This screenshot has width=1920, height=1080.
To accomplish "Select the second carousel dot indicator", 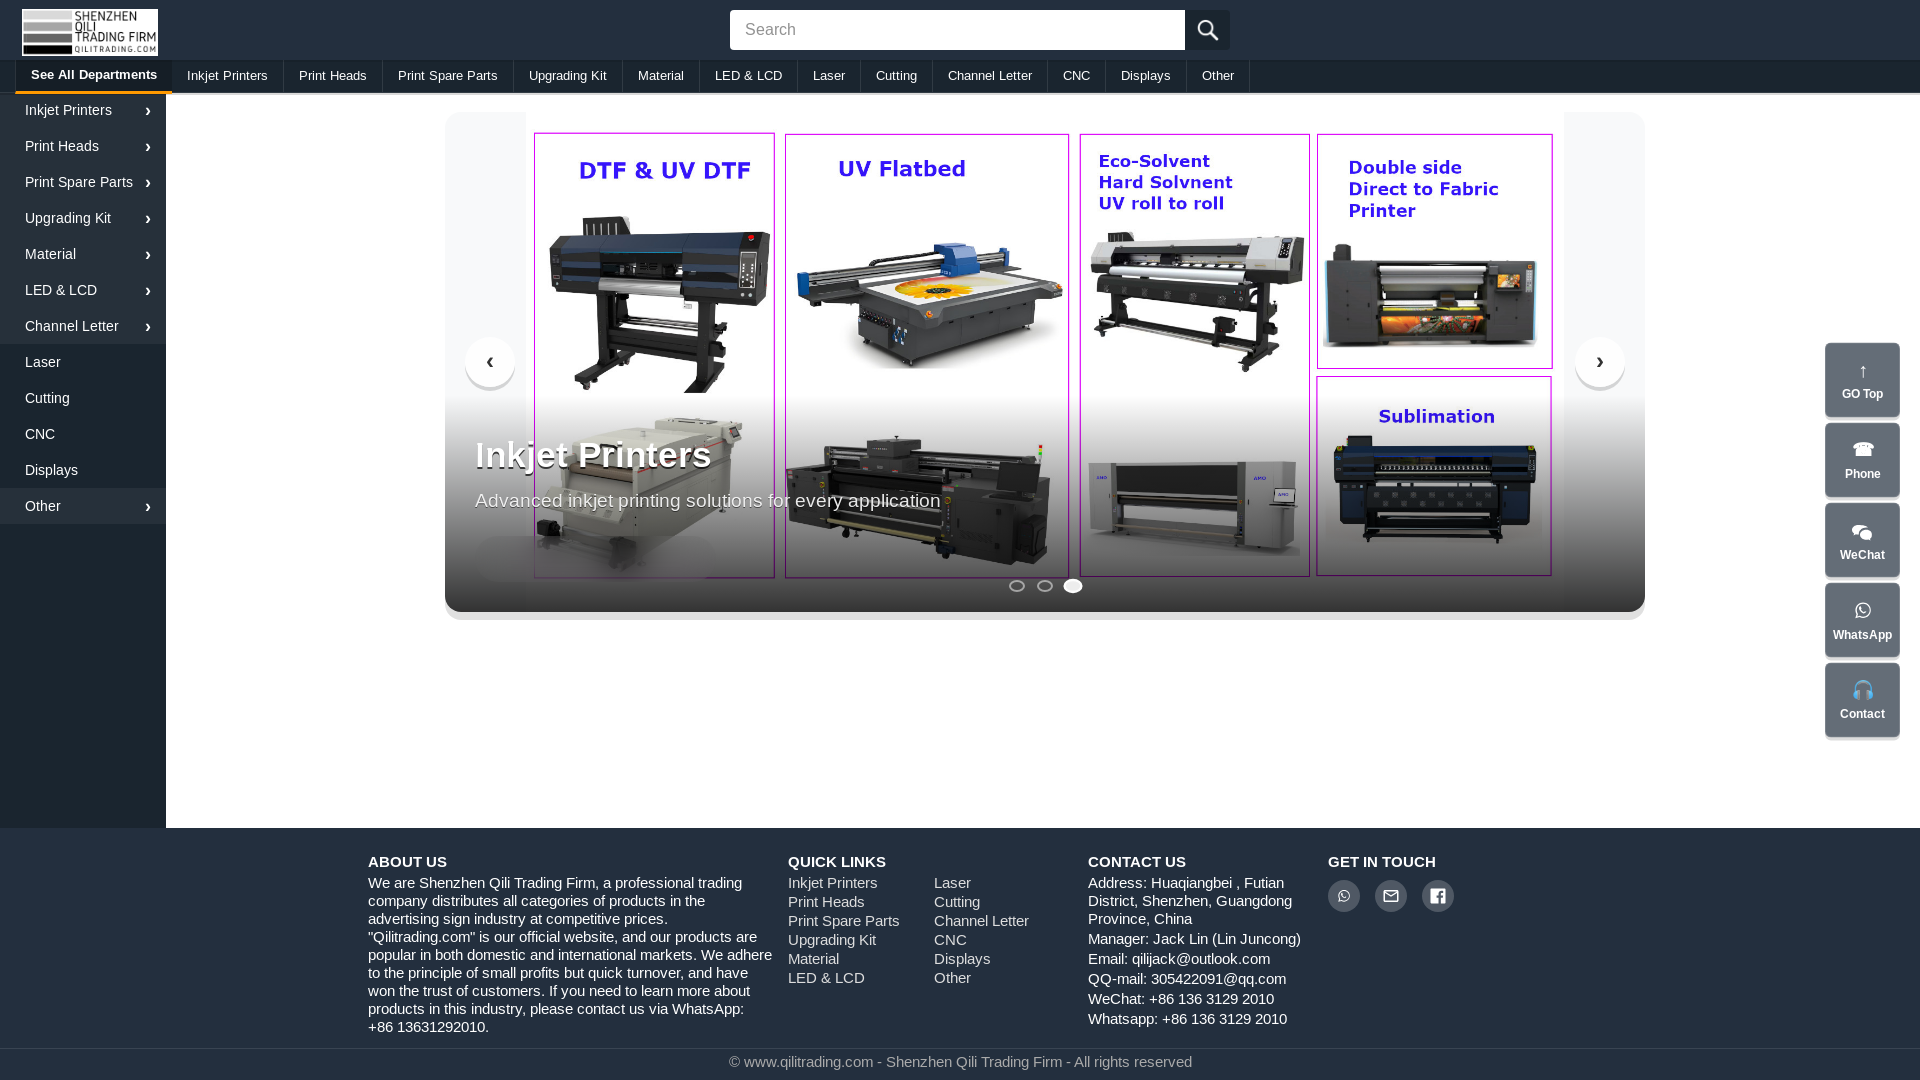I will [1045, 586].
